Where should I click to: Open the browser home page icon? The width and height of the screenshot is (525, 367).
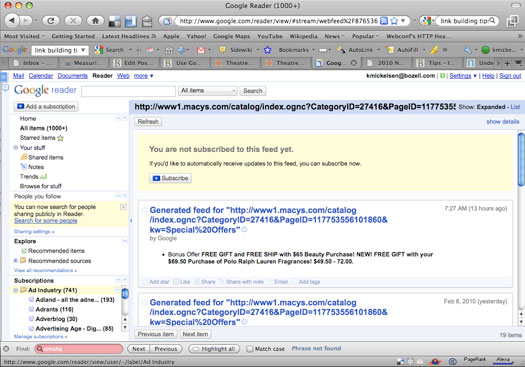(95, 21)
